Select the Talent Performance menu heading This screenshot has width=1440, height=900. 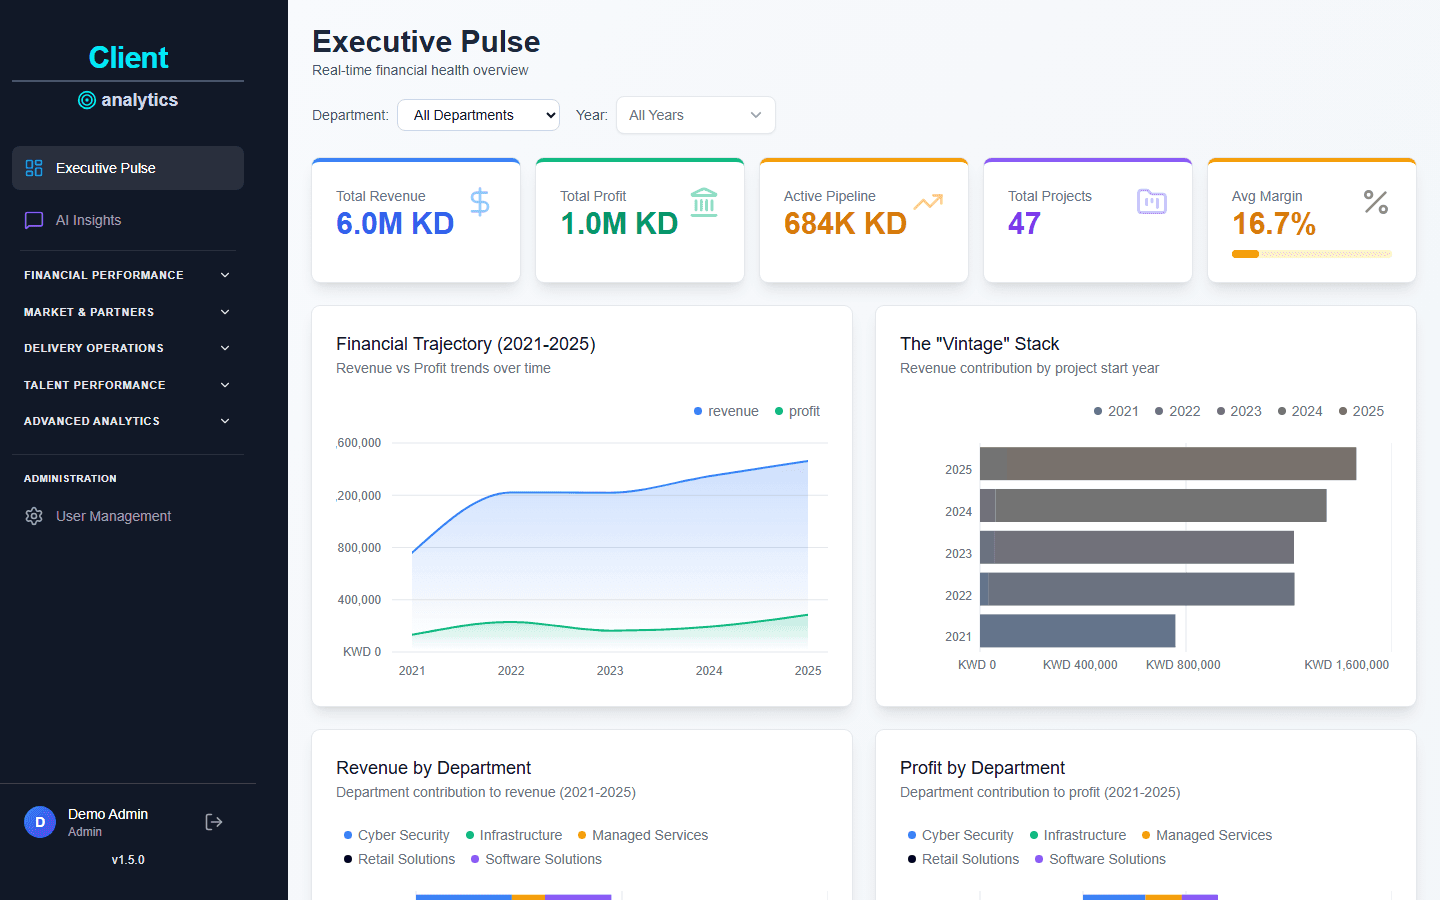coord(95,385)
